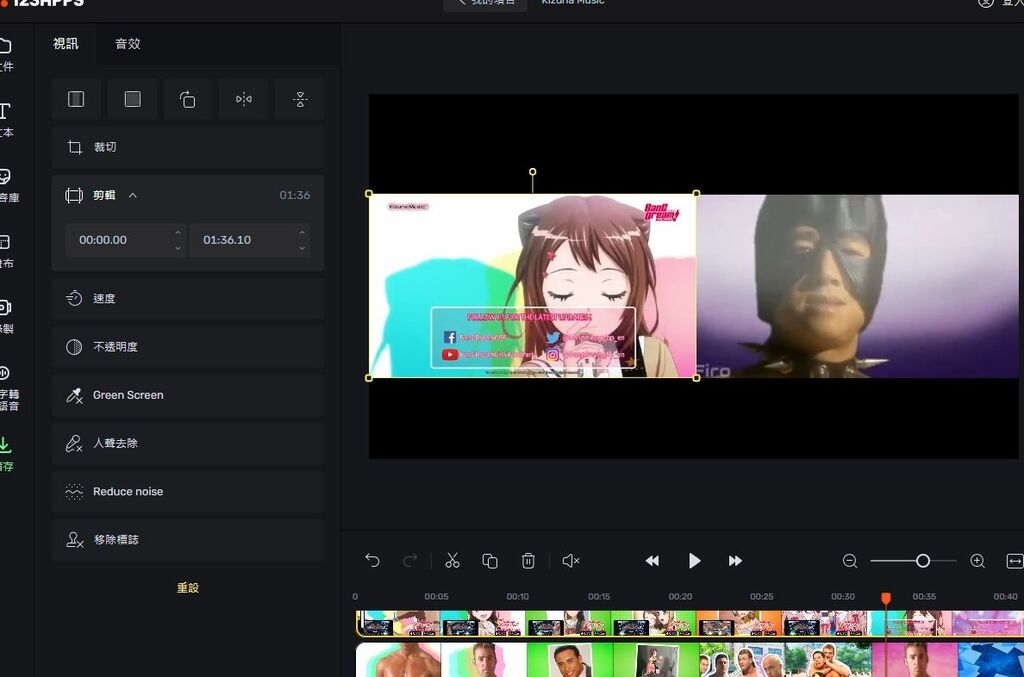Zoom in the timeline with plus magnifier
This screenshot has height=677, width=1024.
click(978, 561)
